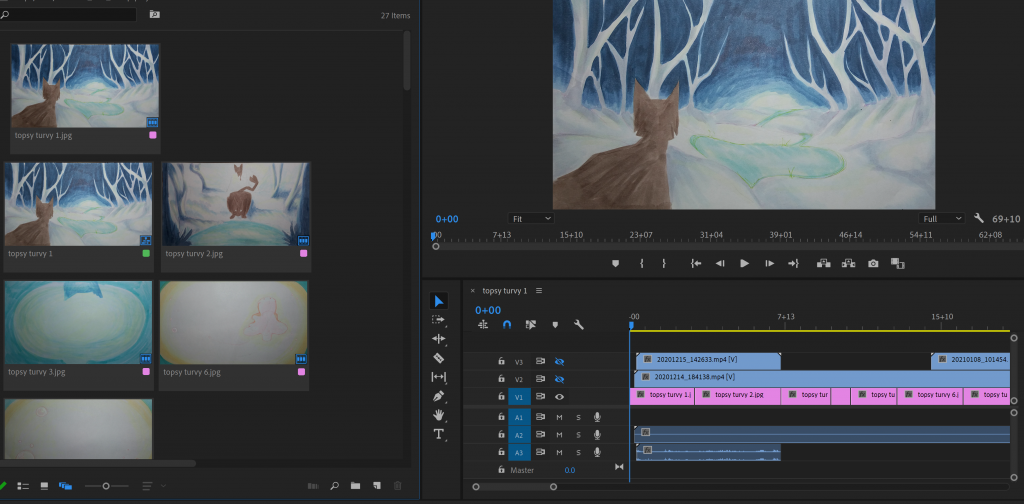
Task: Solo track A2
Action: click(578, 435)
